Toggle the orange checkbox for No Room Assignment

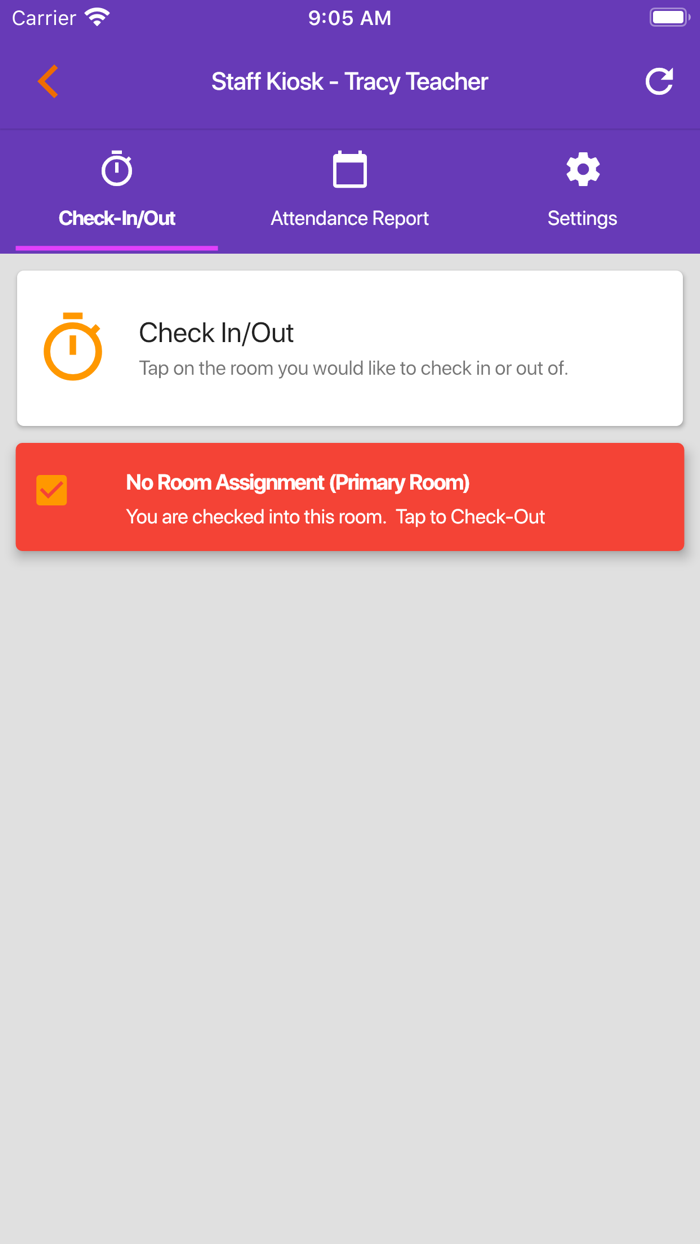52,490
